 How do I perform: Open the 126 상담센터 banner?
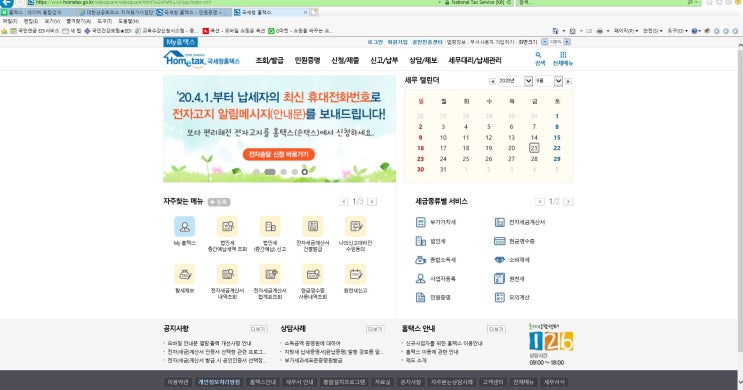click(x=551, y=345)
